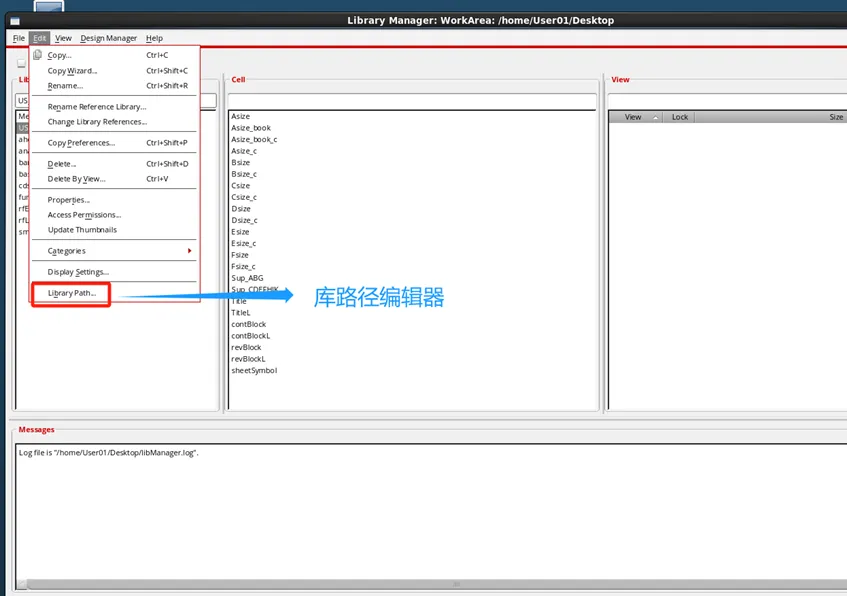The width and height of the screenshot is (847, 596).
Task: Click the Copy icon in Edit menu
Action: tap(38, 55)
